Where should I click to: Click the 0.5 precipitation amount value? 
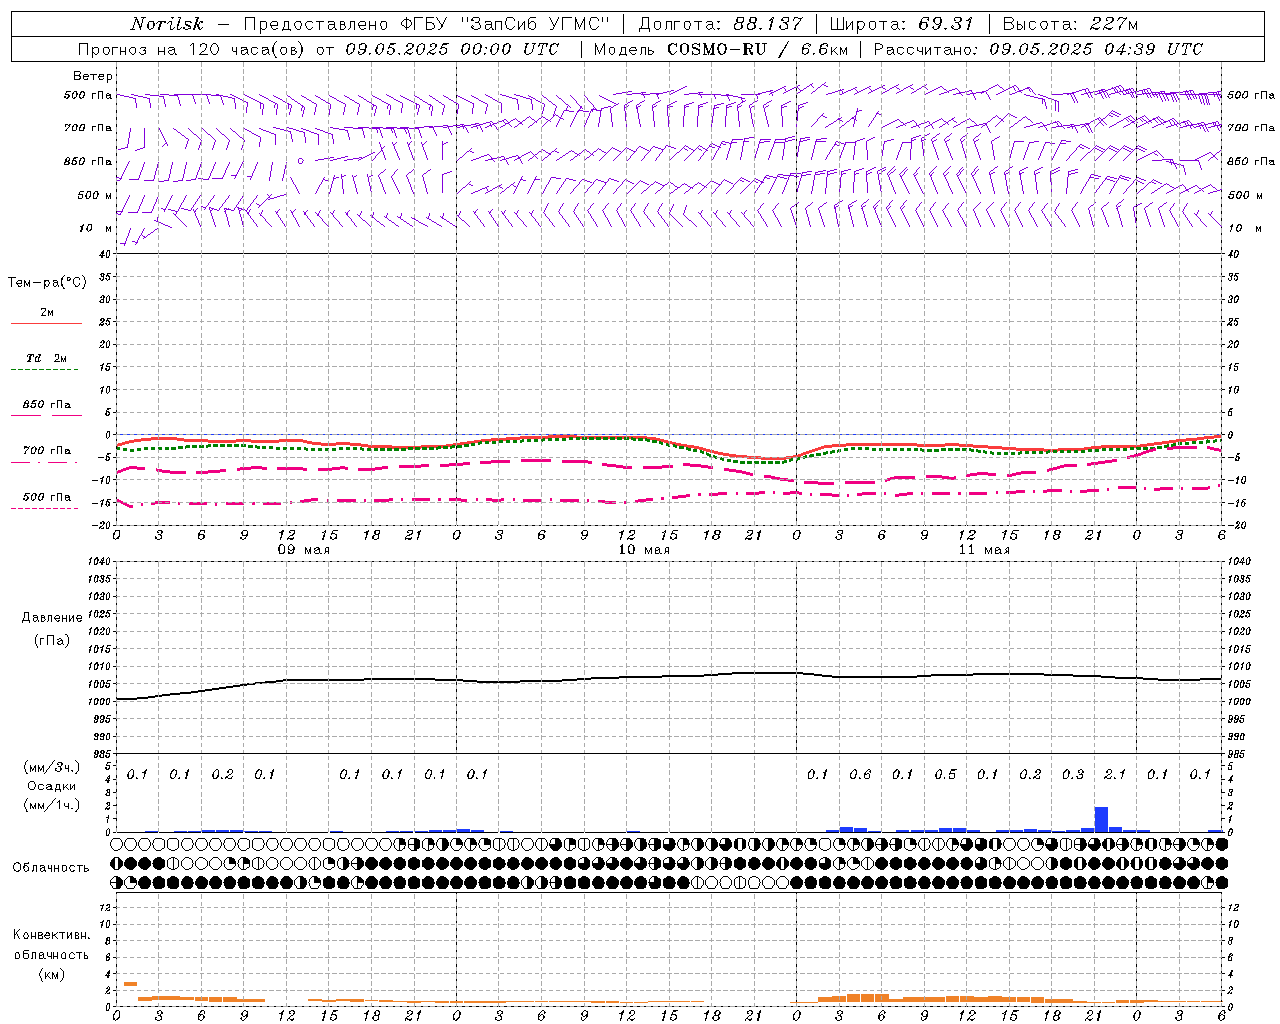pyautogui.click(x=945, y=774)
